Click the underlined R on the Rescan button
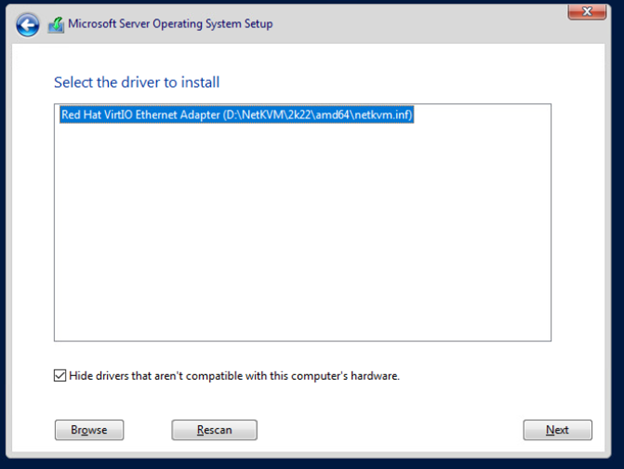Screen dimensions: 624x469 click(x=200, y=430)
